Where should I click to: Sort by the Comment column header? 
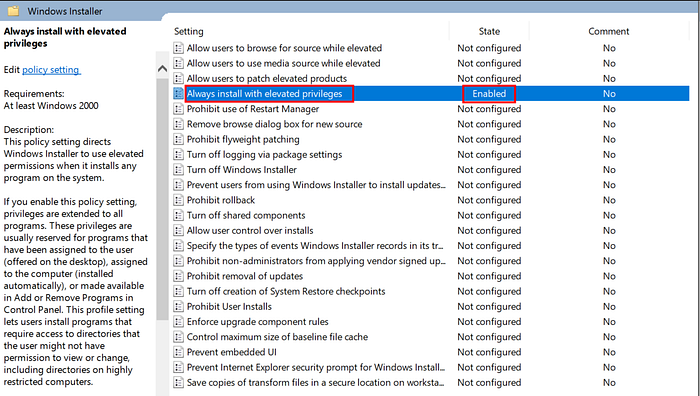click(x=608, y=31)
